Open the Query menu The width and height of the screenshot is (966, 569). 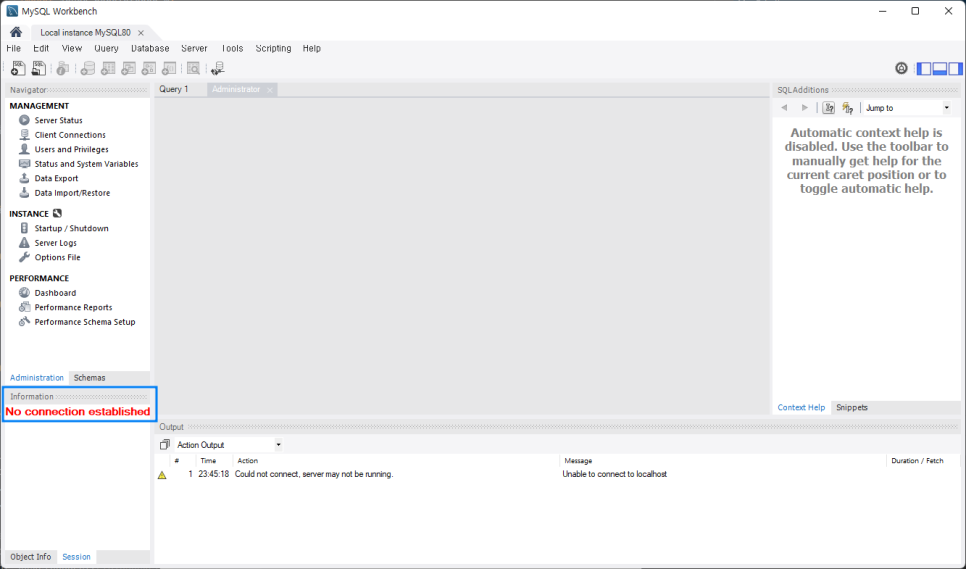coord(106,48)
